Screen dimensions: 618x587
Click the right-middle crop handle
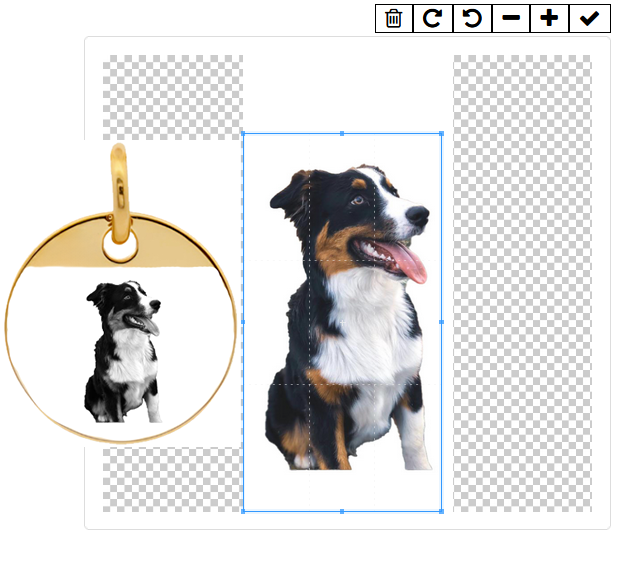441,322
